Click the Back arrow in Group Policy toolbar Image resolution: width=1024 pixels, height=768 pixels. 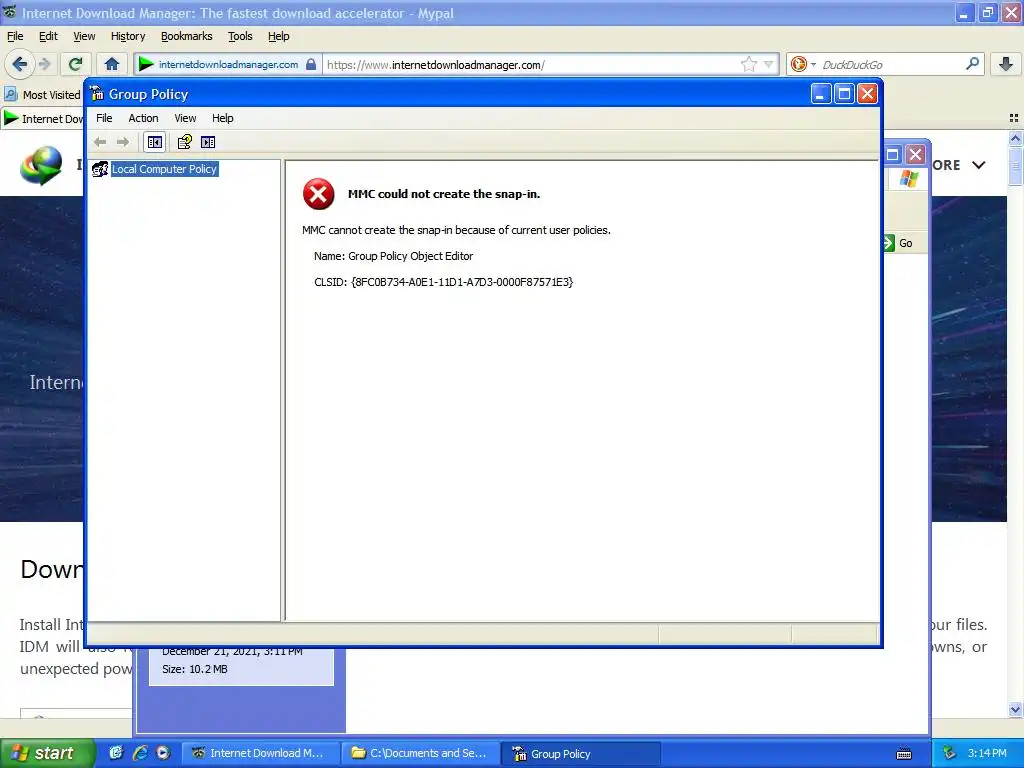(100, 142)
